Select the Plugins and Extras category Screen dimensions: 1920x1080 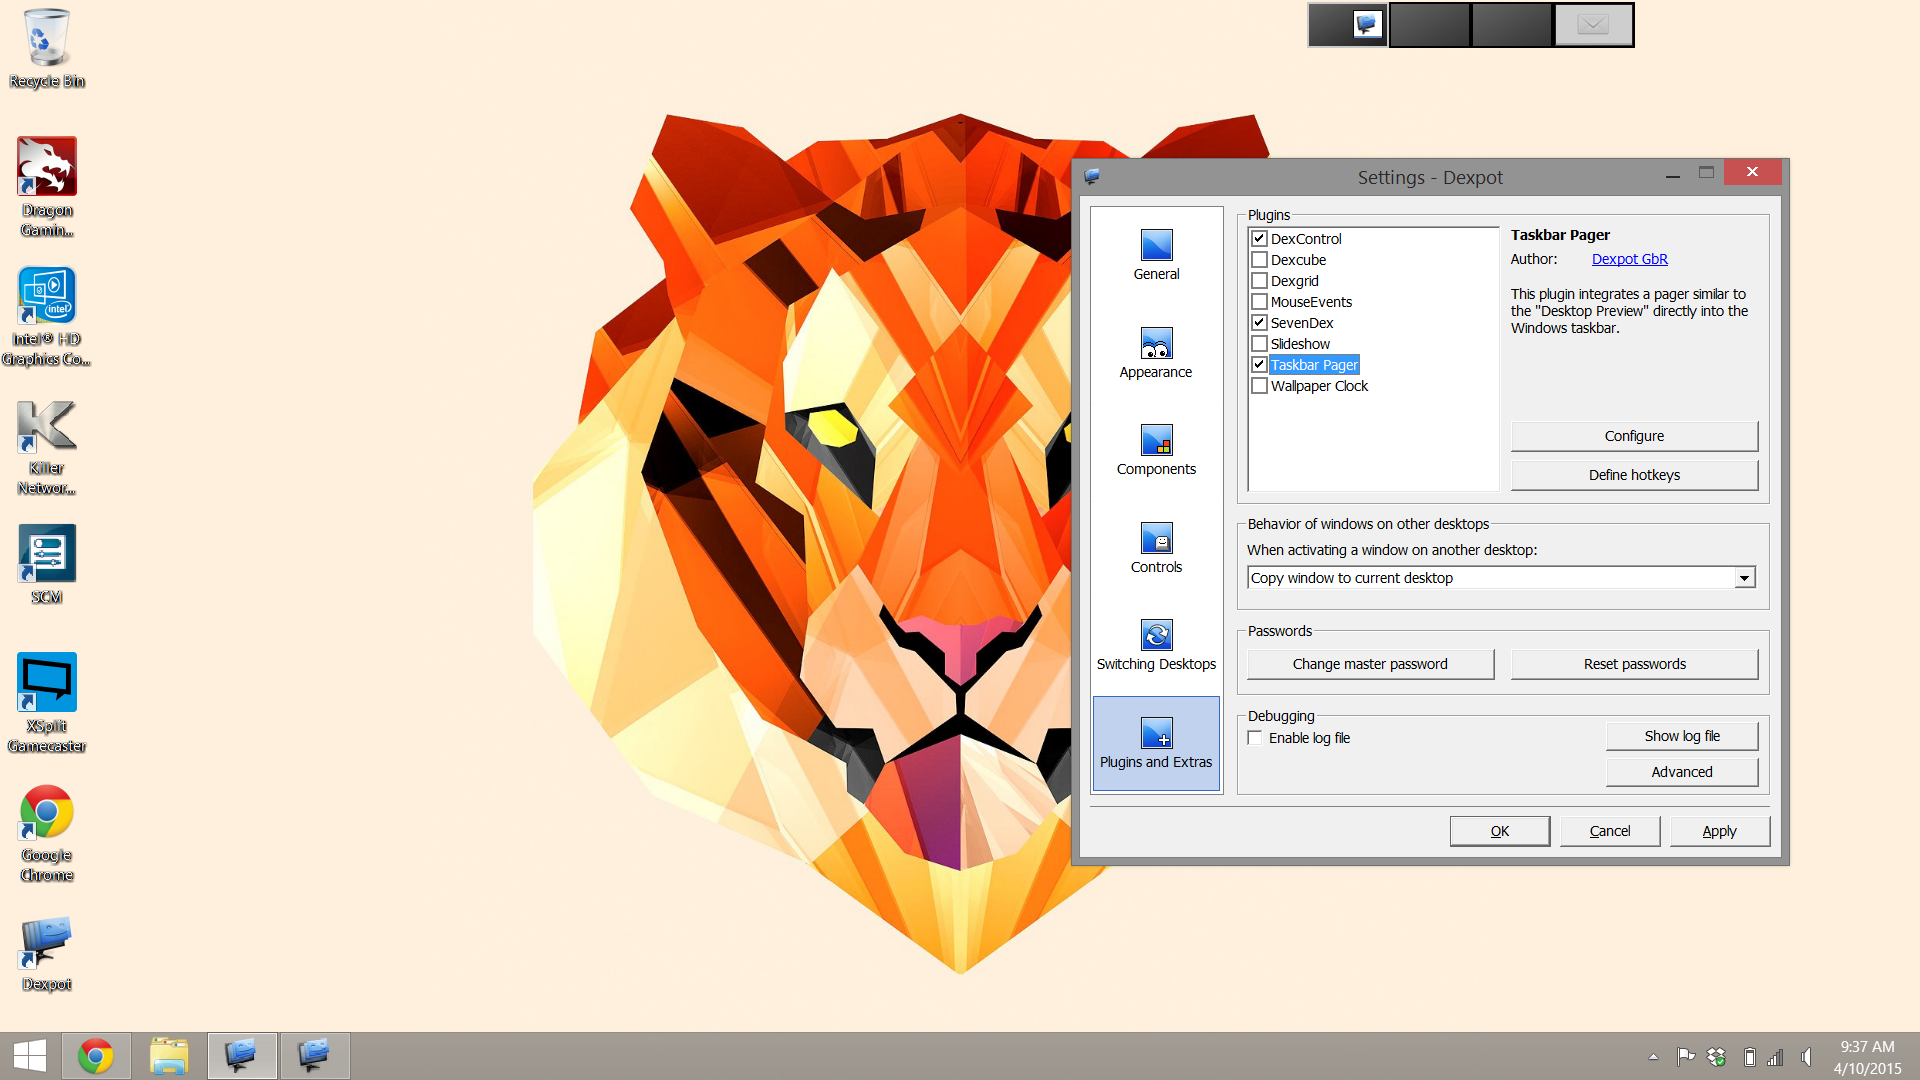tap(1156, 742)
